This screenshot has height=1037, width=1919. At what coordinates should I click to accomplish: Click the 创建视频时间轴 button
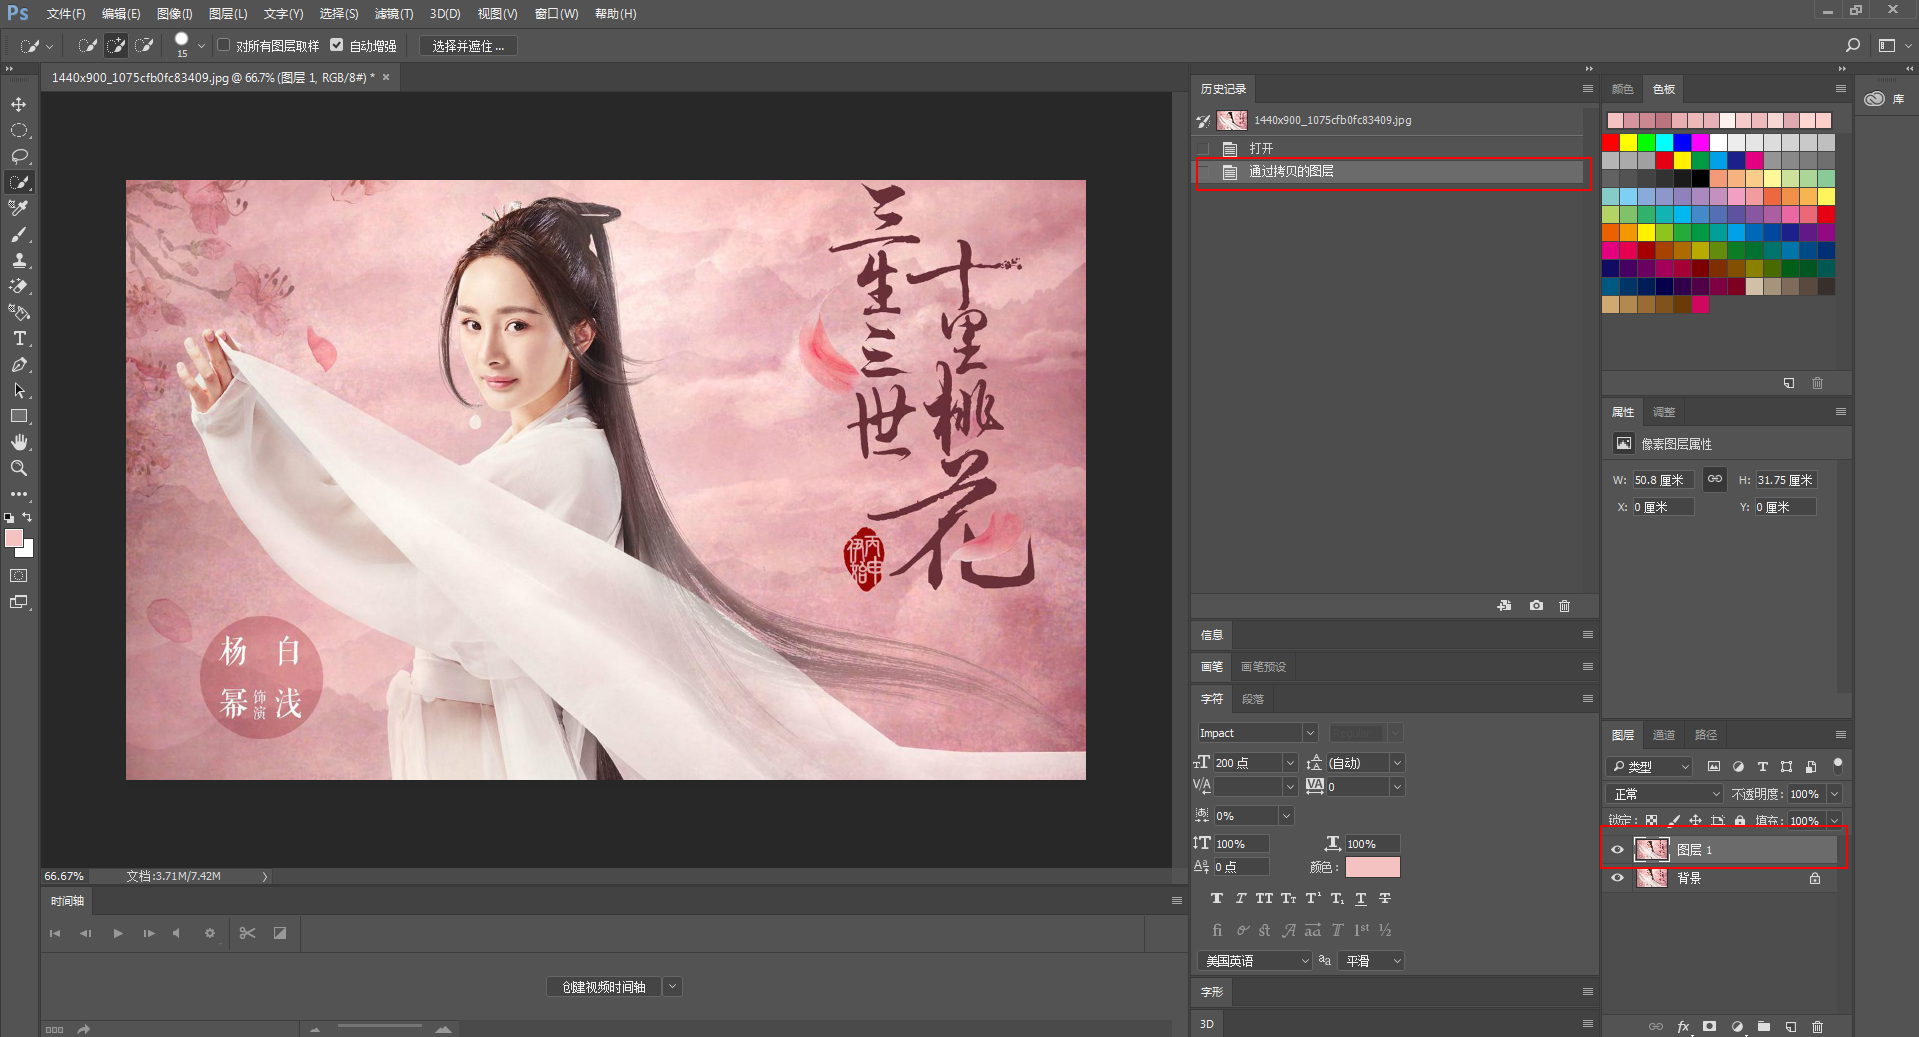[x=604, y=987]
